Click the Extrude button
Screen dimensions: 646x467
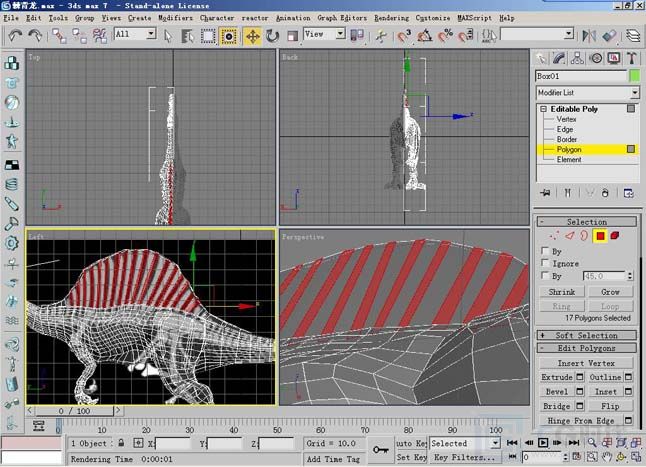[557, 378]
